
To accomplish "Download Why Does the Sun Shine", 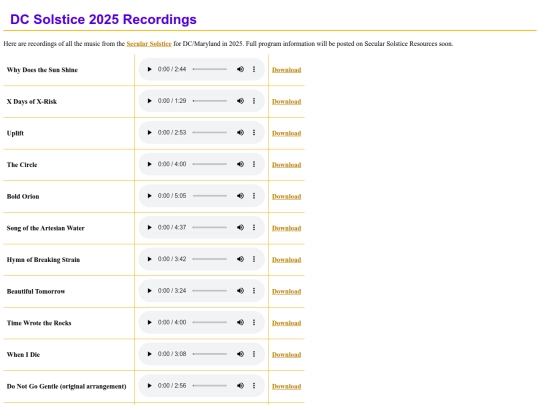I will [287, 70].
